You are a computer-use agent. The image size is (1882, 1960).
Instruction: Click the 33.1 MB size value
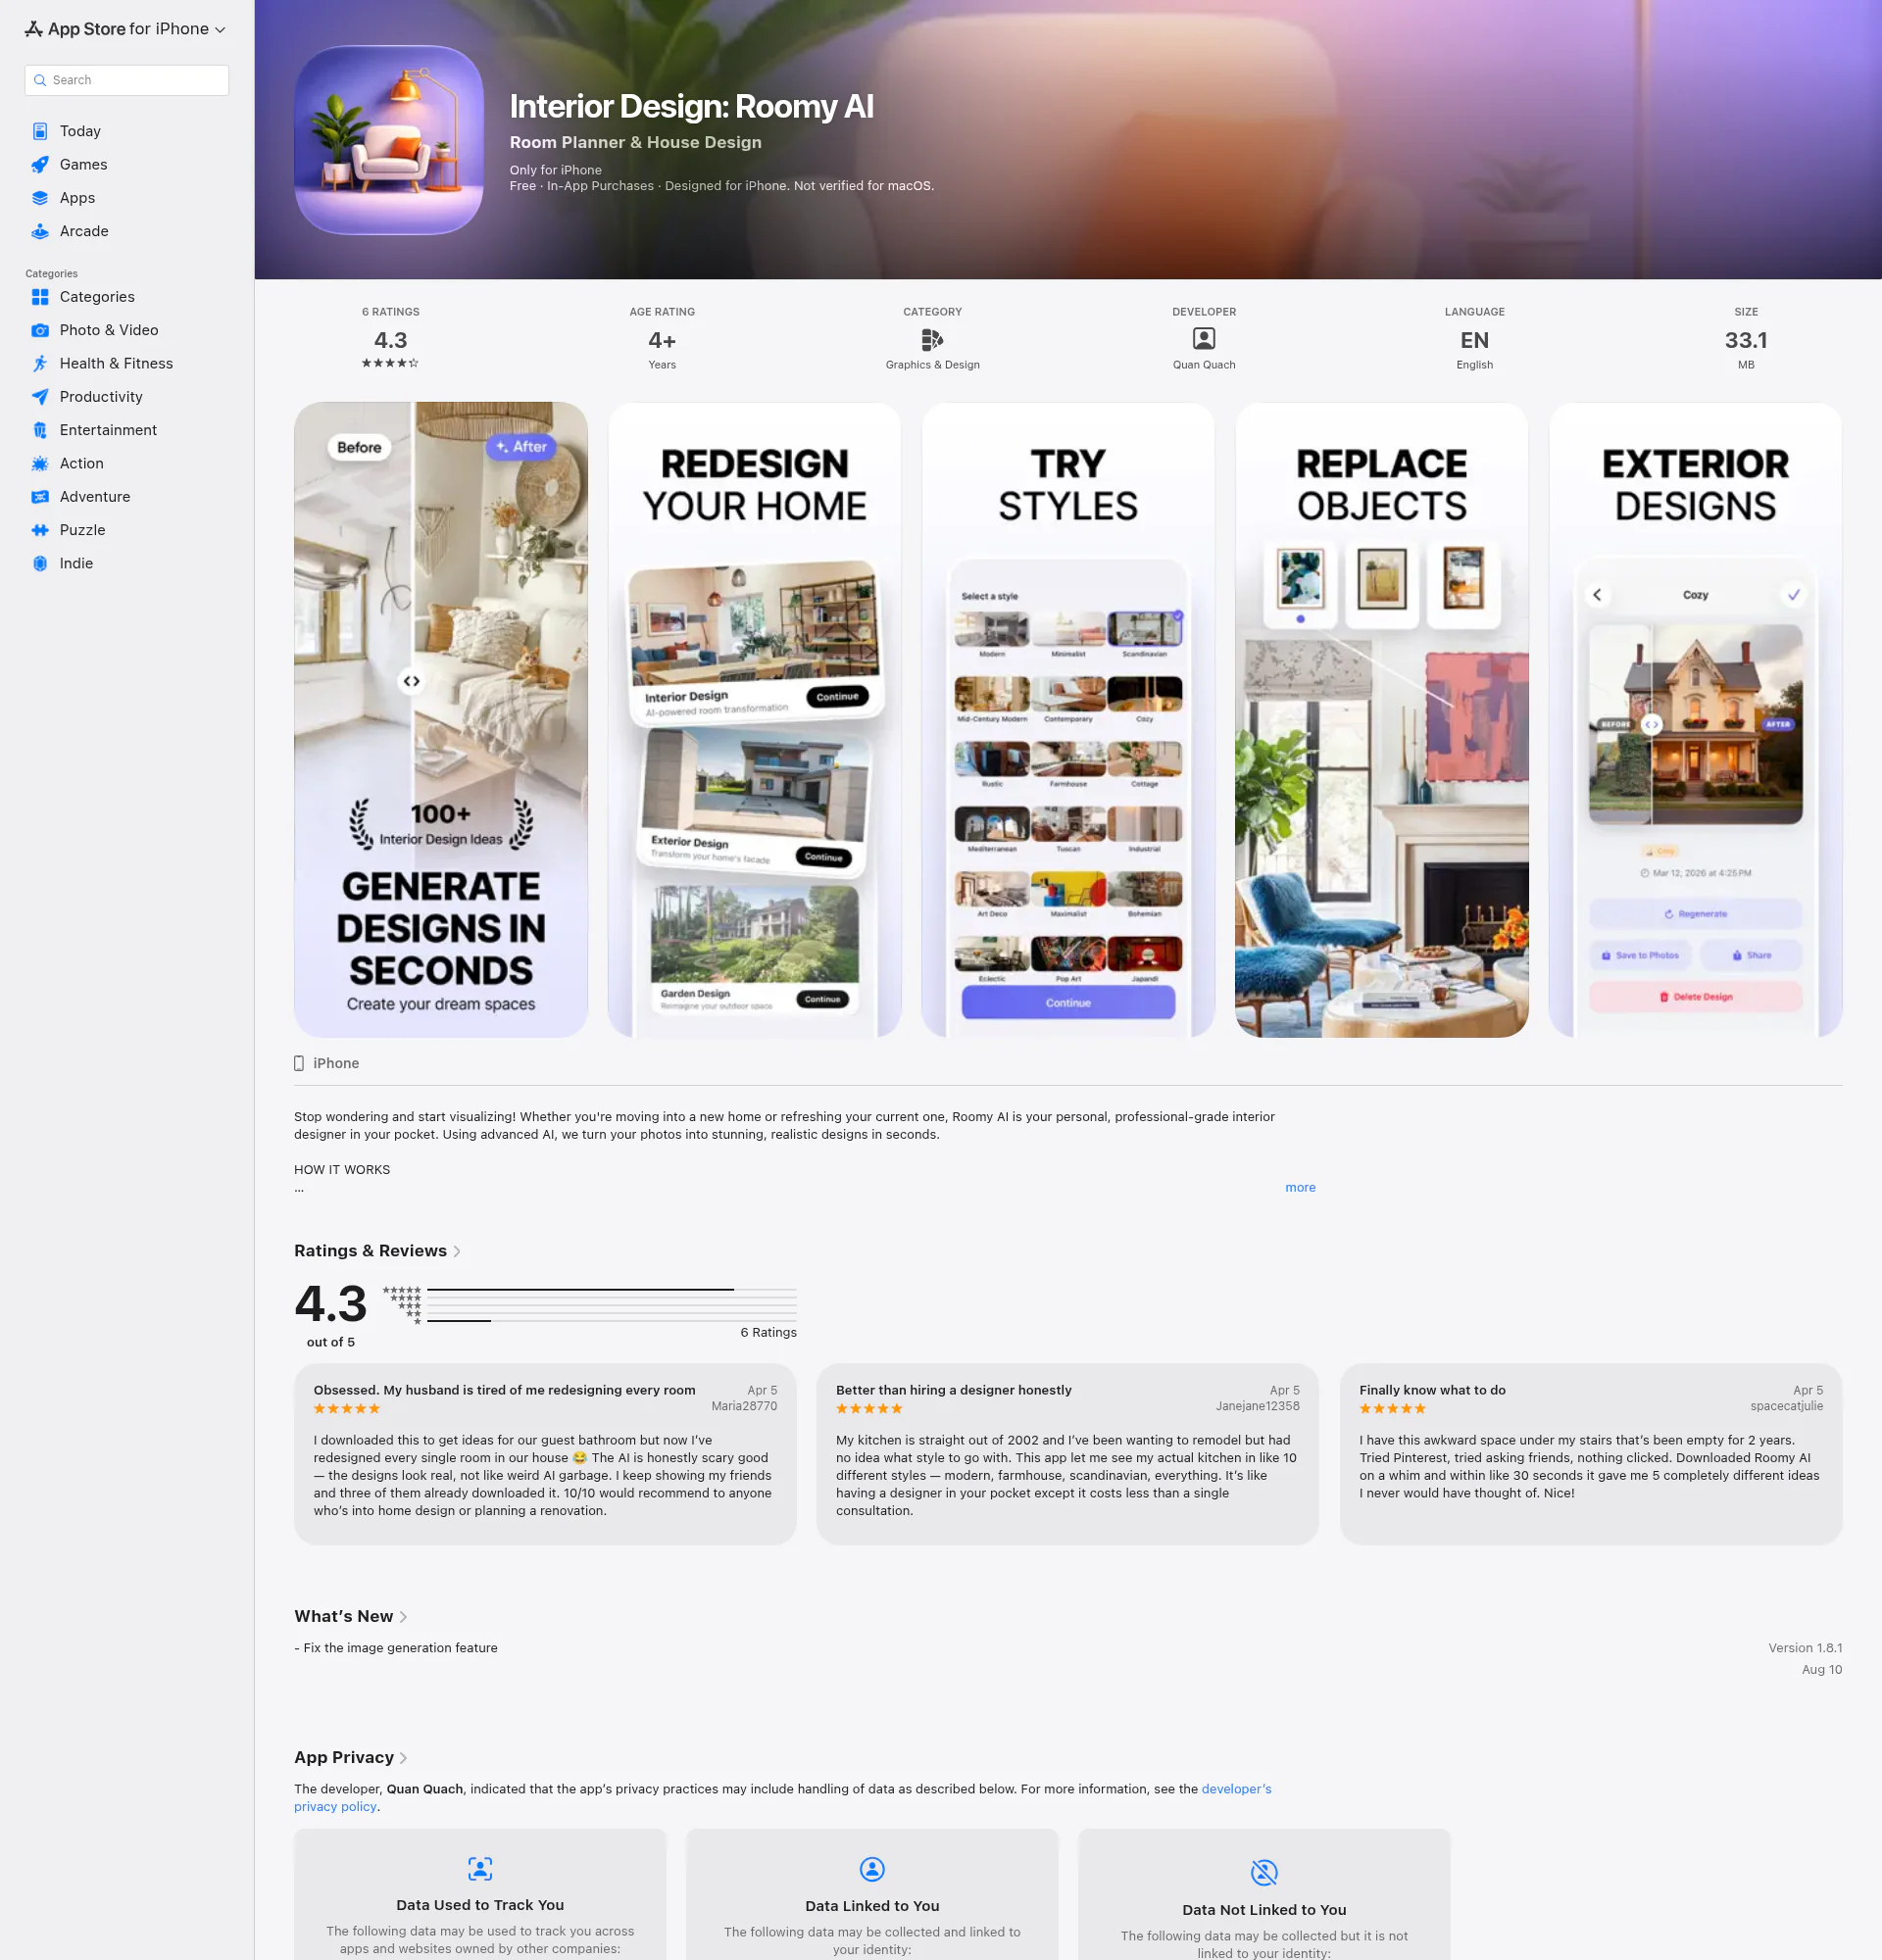point(1746,341)
